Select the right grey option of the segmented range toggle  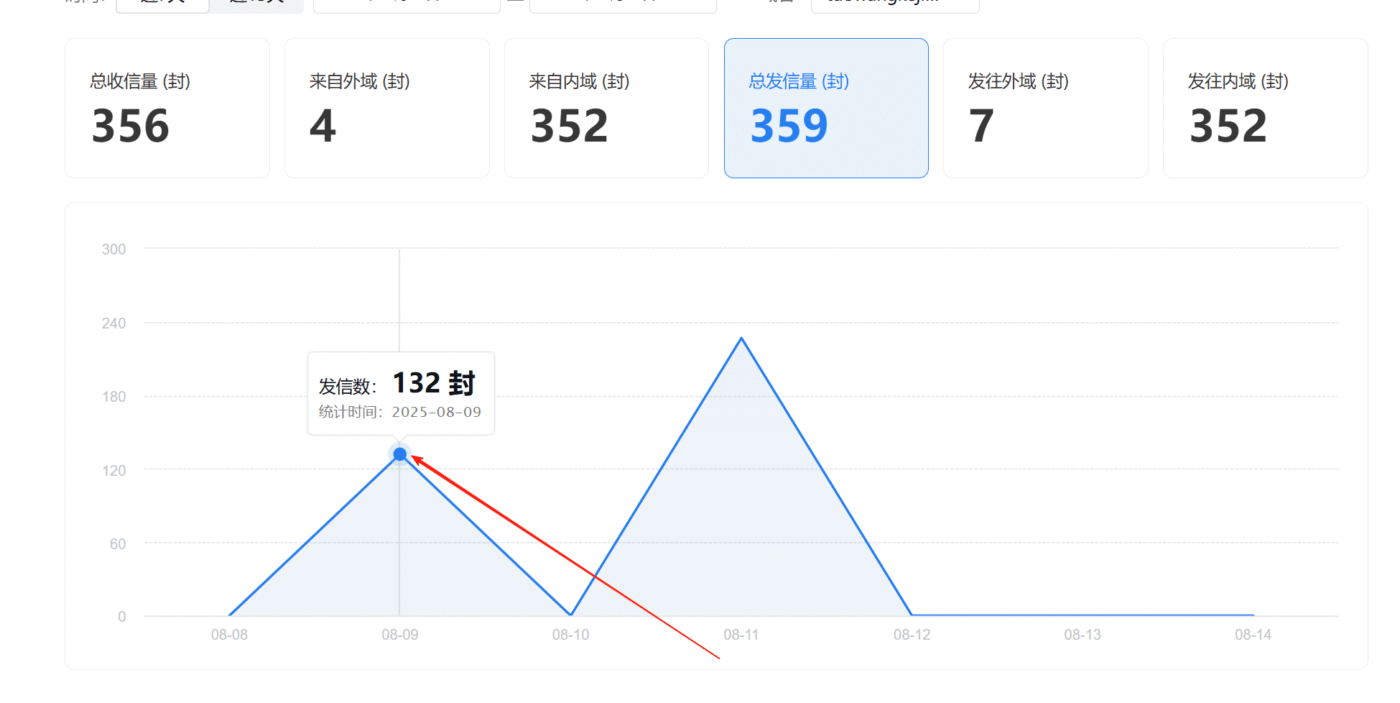(x=256, y=4)
